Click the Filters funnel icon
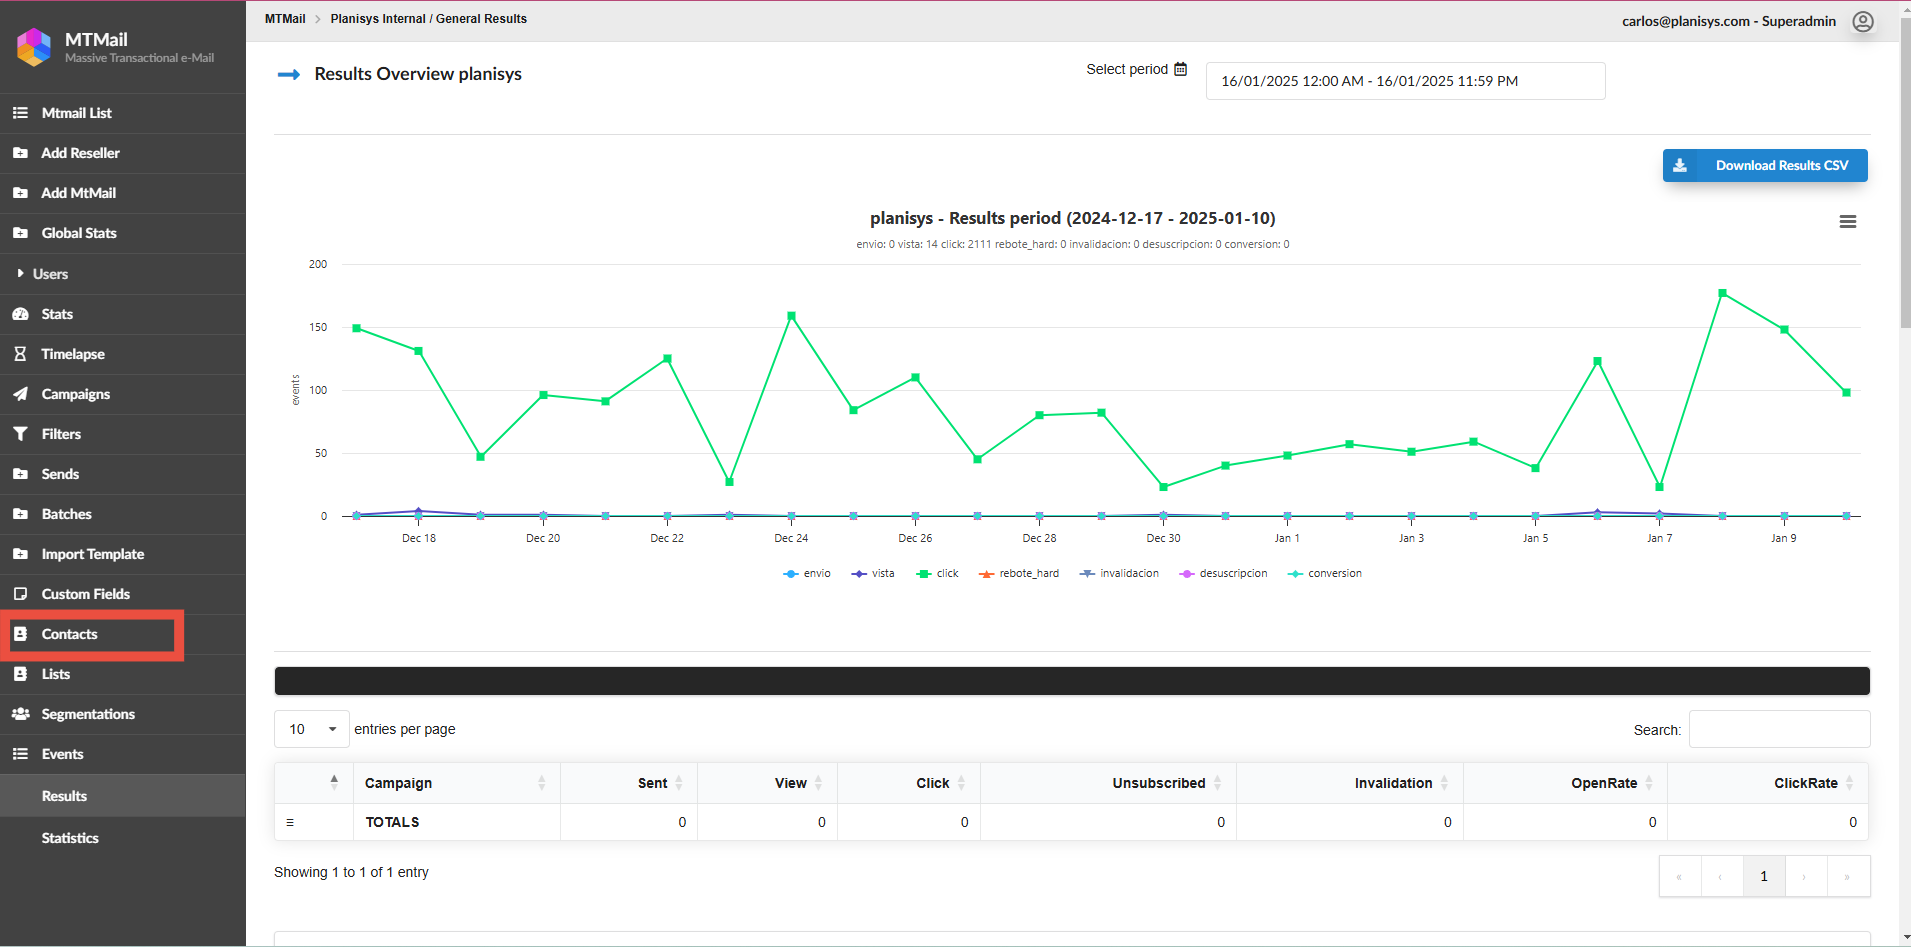This screenshot has height=947, width=1911. pos(20,434)
